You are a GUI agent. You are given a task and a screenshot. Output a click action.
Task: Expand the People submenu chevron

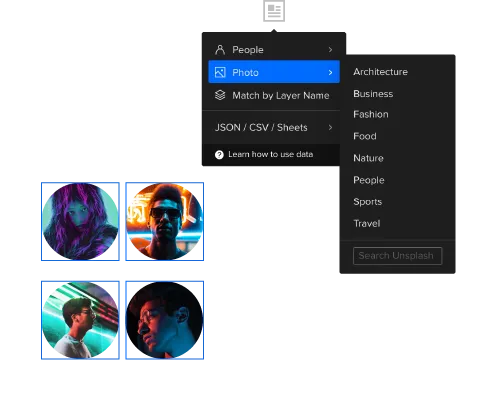click(x=330, y=50)
